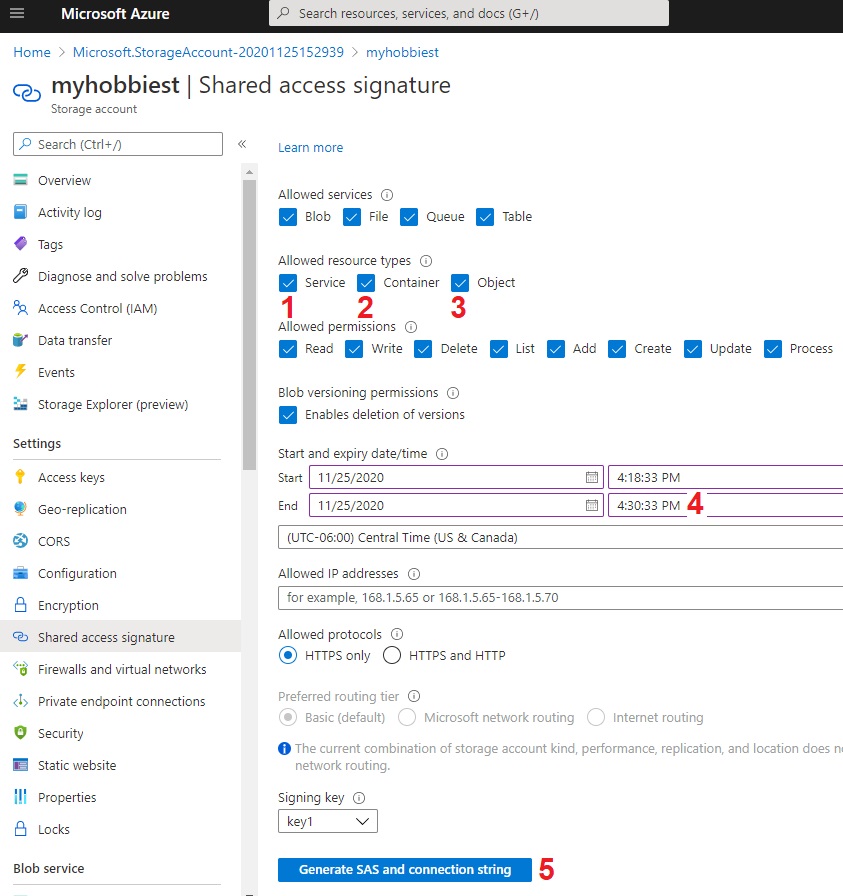Click the Diagnose and solve problems wrench icon
This screenshot has height=896, width=843.
(x=21, y=276)
